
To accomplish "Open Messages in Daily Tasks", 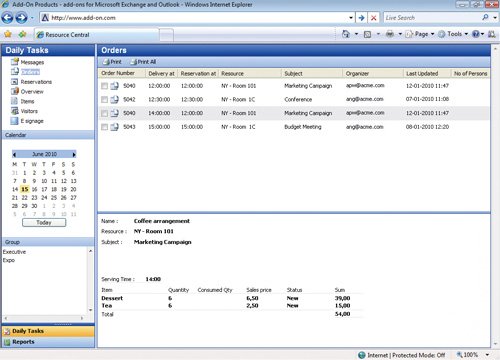I will [x=32, y=62].
